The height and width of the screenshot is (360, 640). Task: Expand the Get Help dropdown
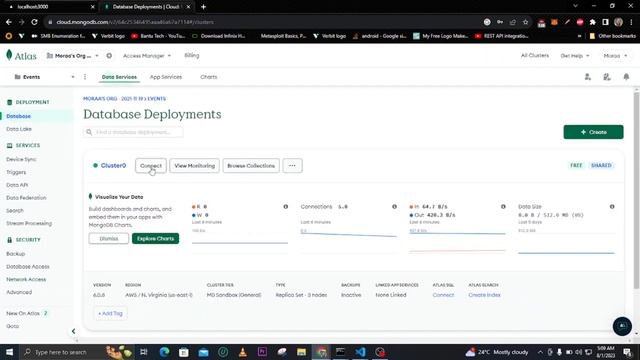pyautogui.click(x=575, y=56)
